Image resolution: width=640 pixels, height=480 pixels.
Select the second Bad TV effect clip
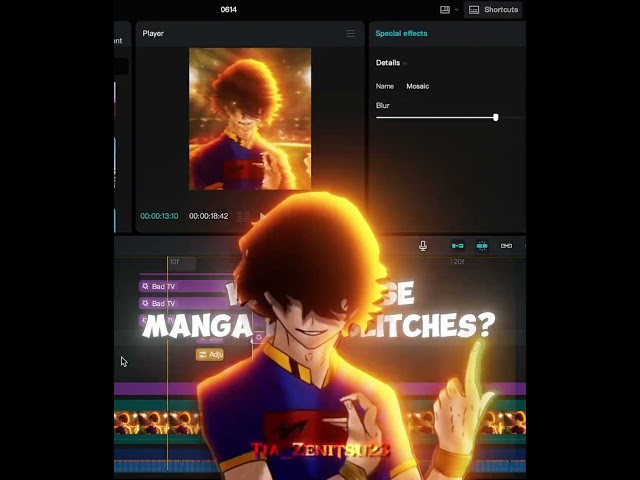(x=186, y=303)
